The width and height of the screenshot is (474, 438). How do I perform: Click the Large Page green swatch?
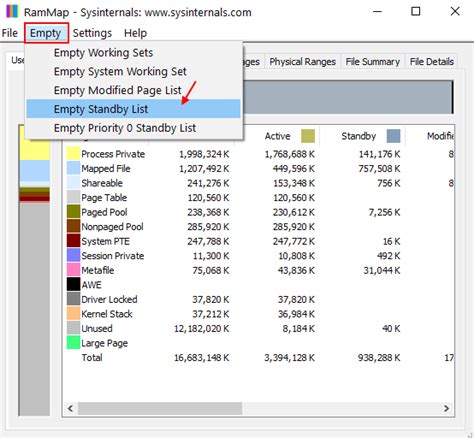pos(73,343)
